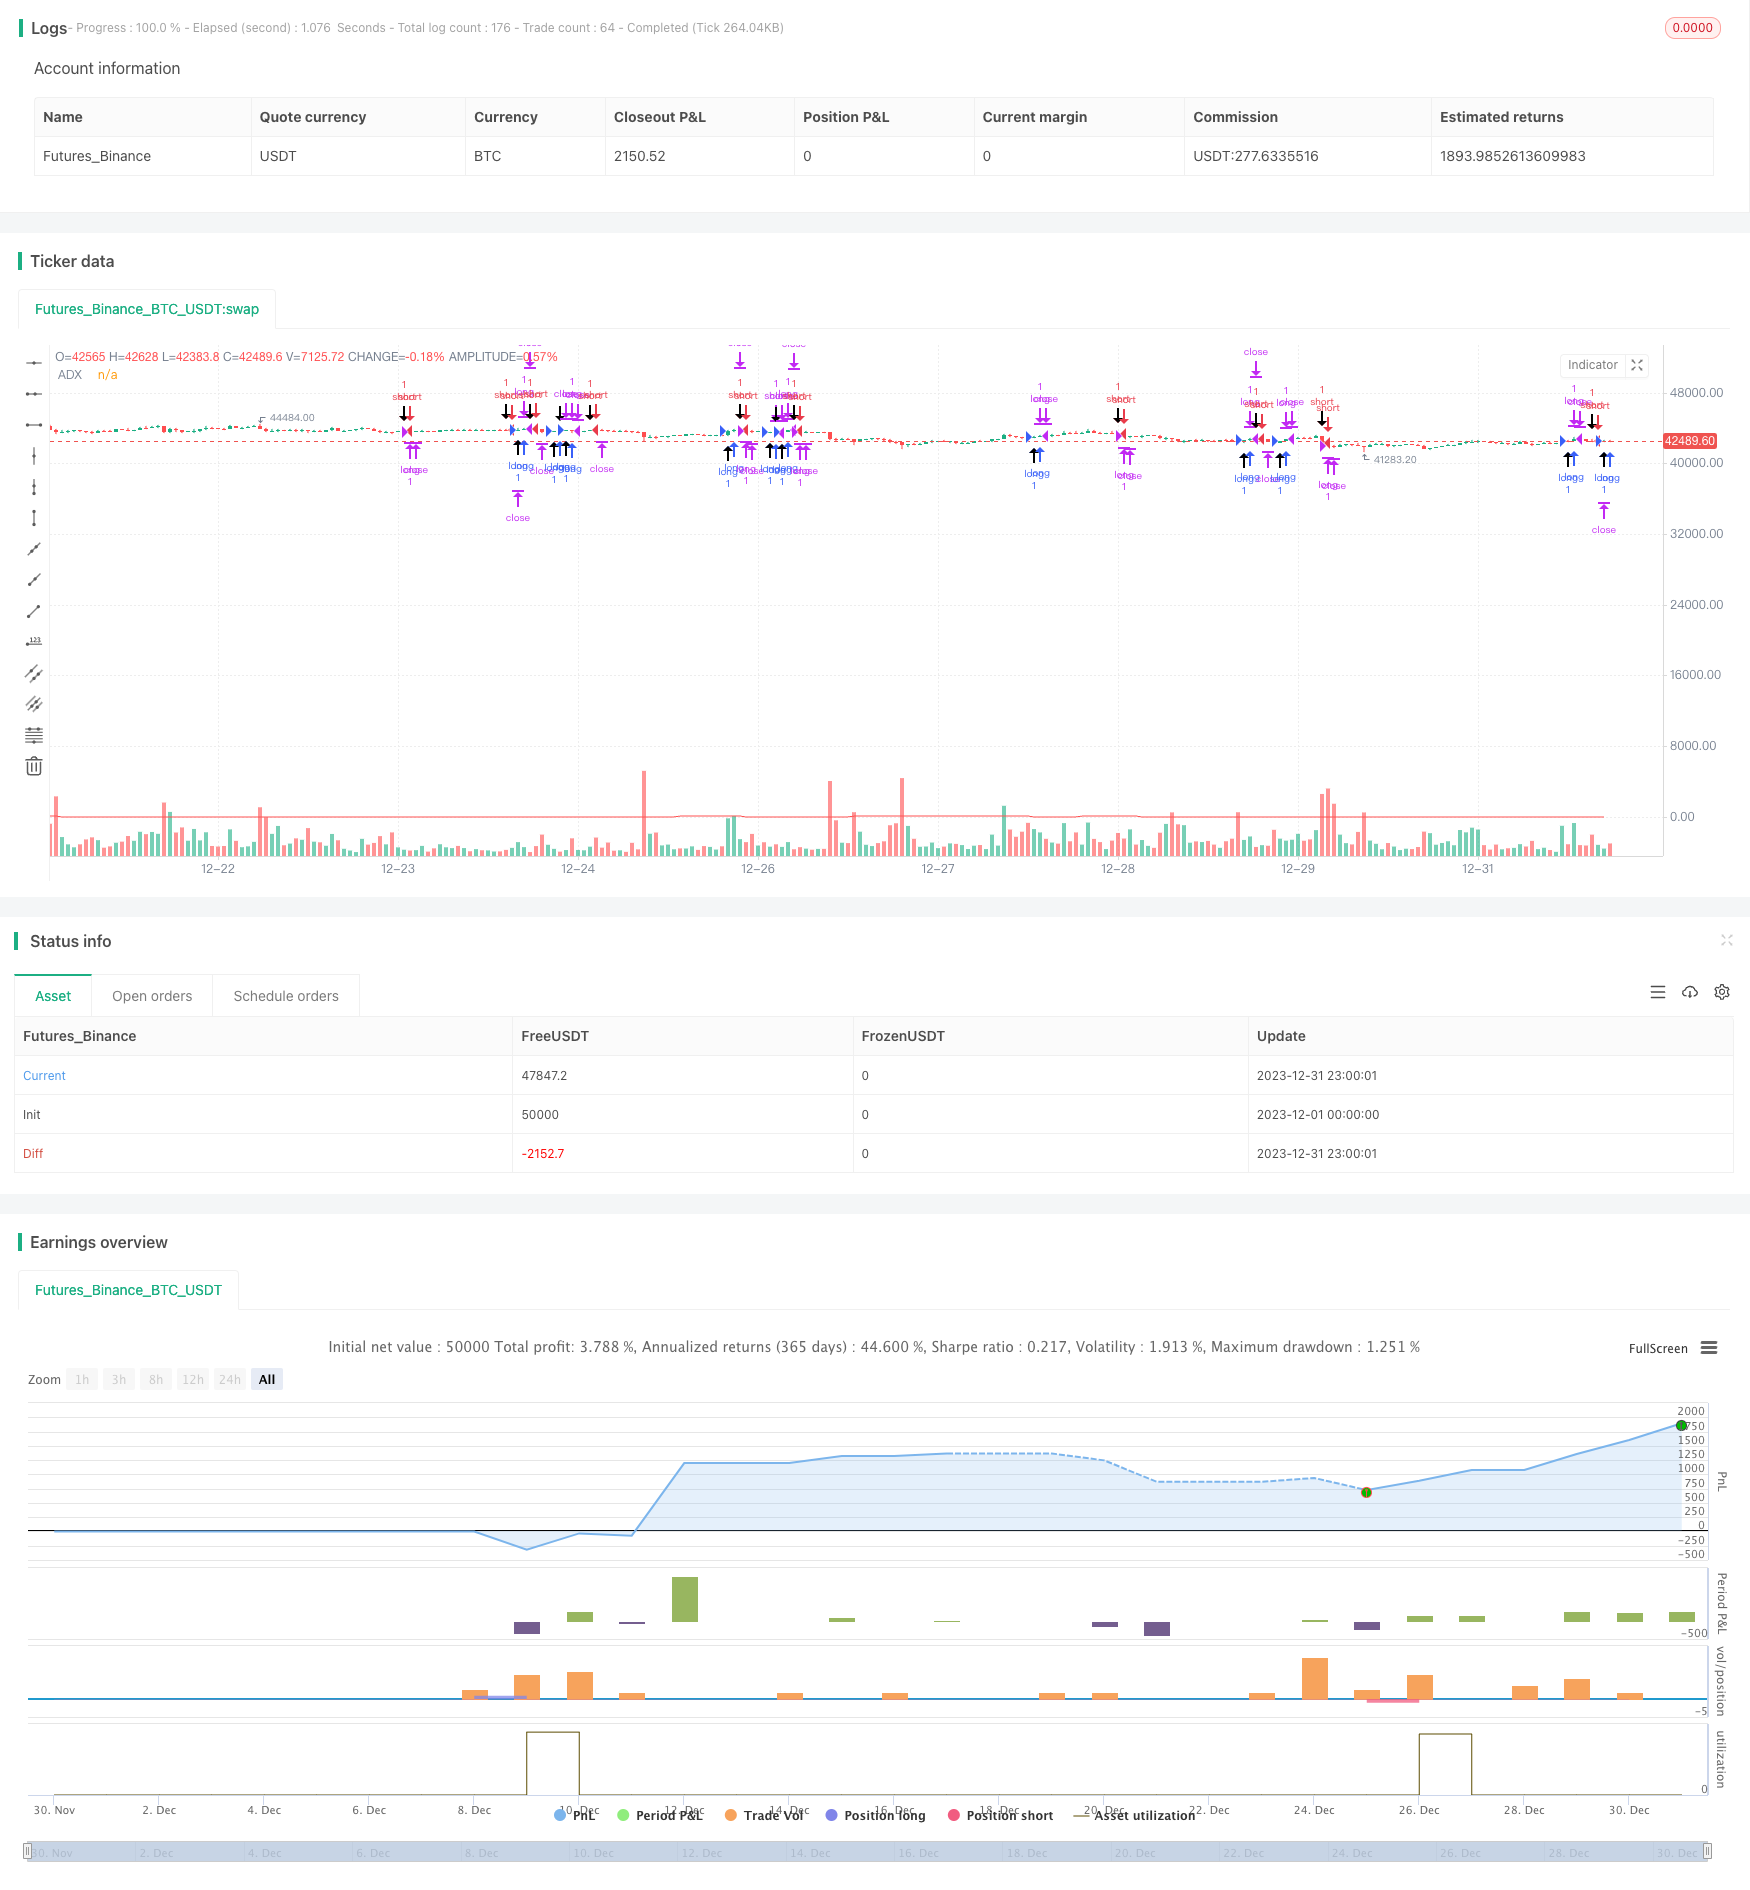Select the price line 123 tool
Viewport: 1750px width, 1890px height.
point(34,642)
